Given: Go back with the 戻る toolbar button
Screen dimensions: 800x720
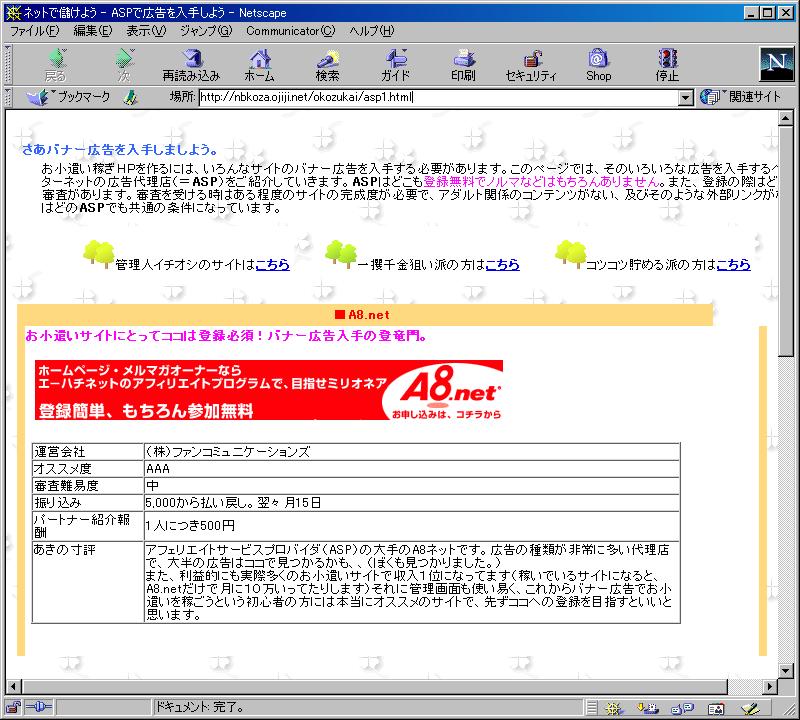Looking at the screenshot, I should click(x=56, y=65).
